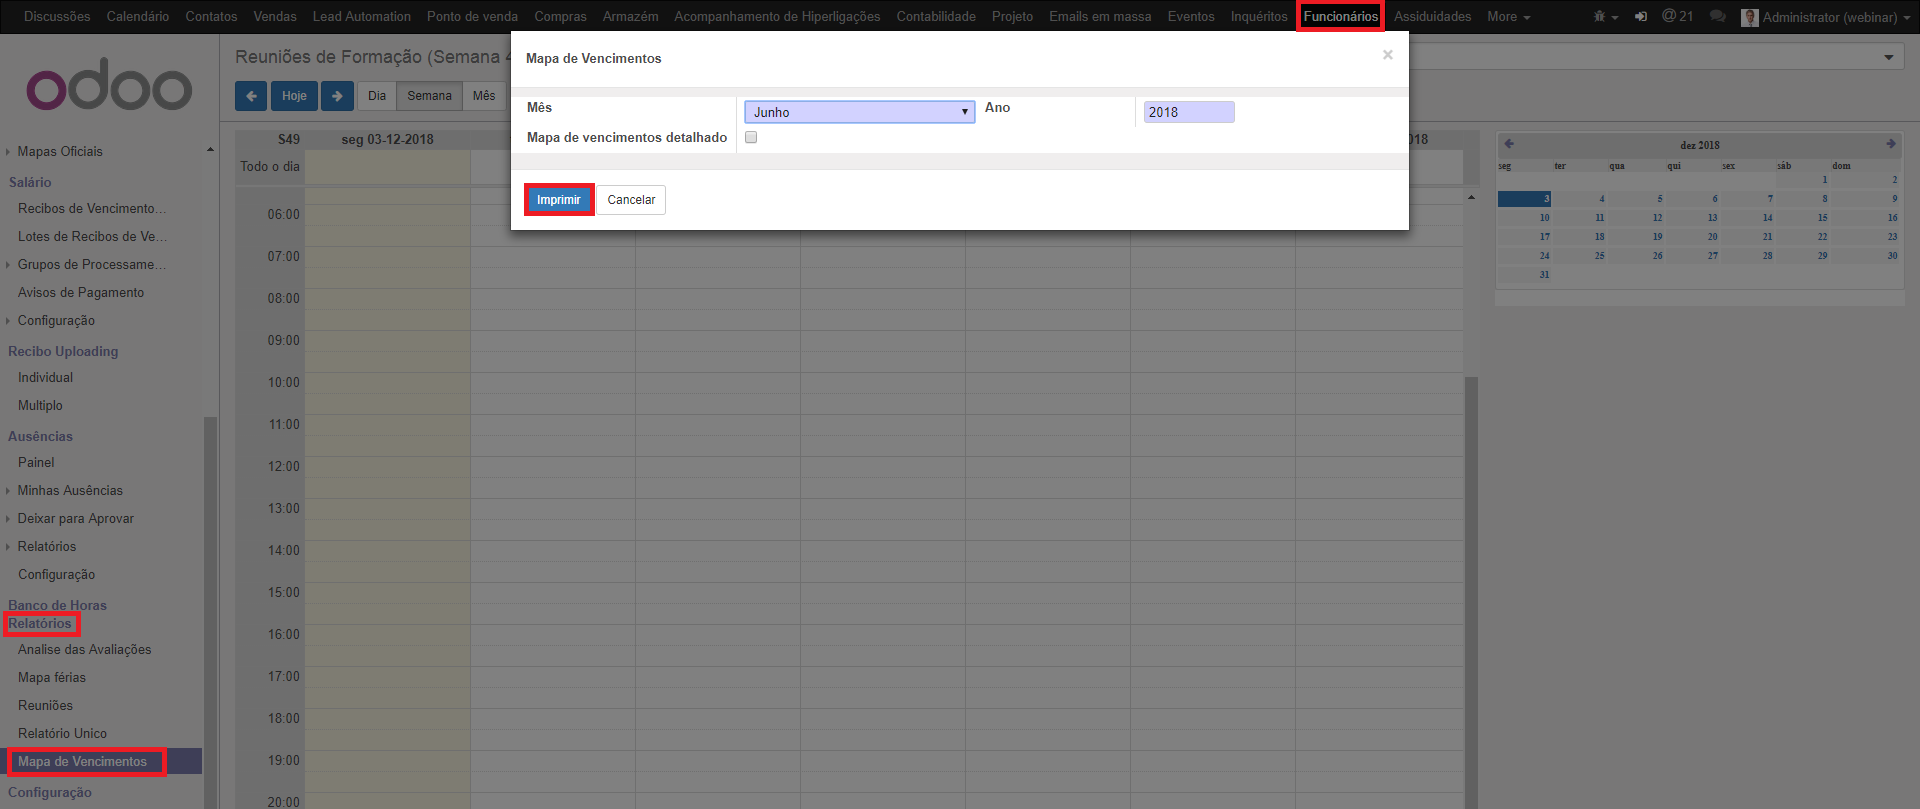
Task: Click the Imprimir button
Action: (x=558, y=200)
